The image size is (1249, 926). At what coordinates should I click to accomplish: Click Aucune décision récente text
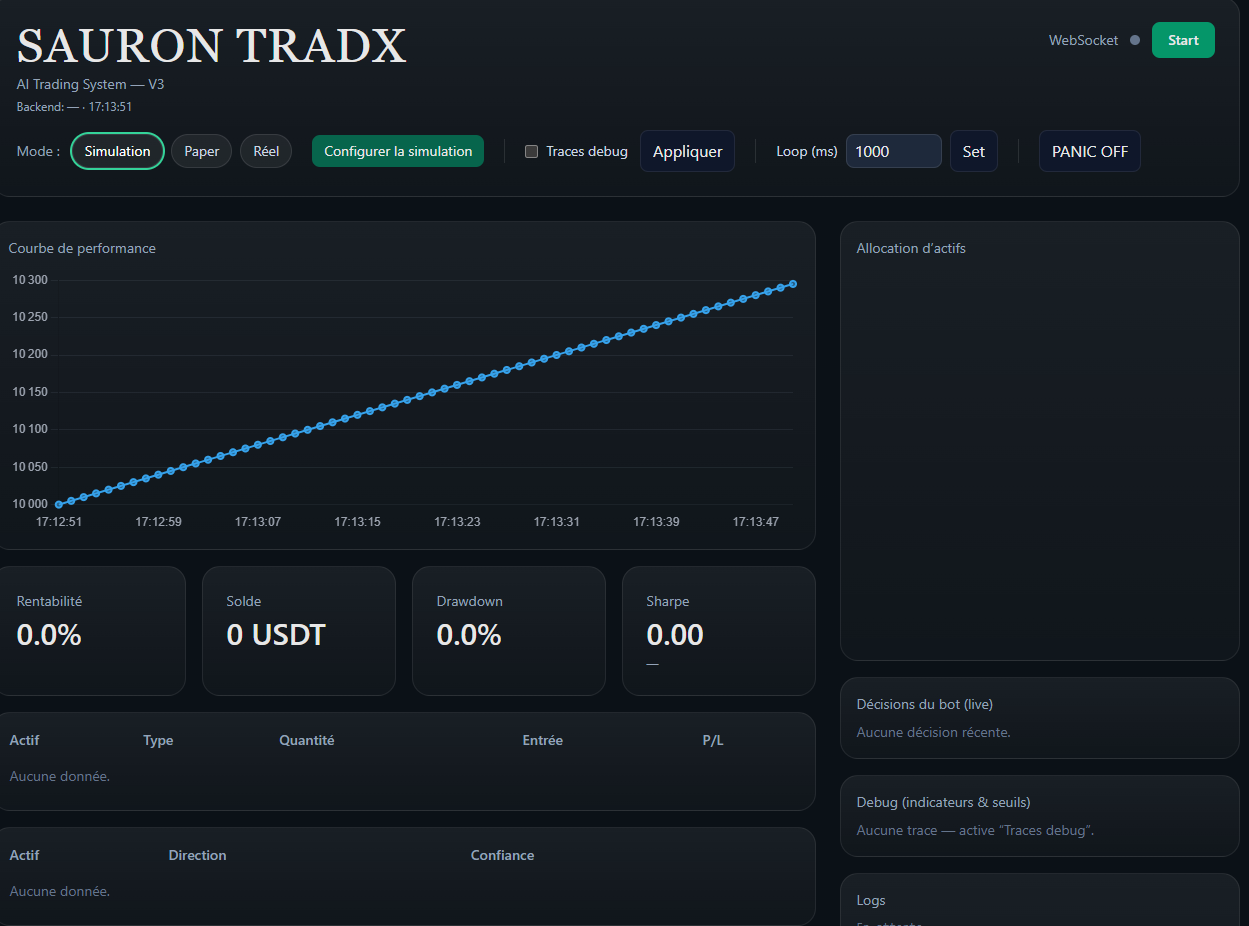934,732
